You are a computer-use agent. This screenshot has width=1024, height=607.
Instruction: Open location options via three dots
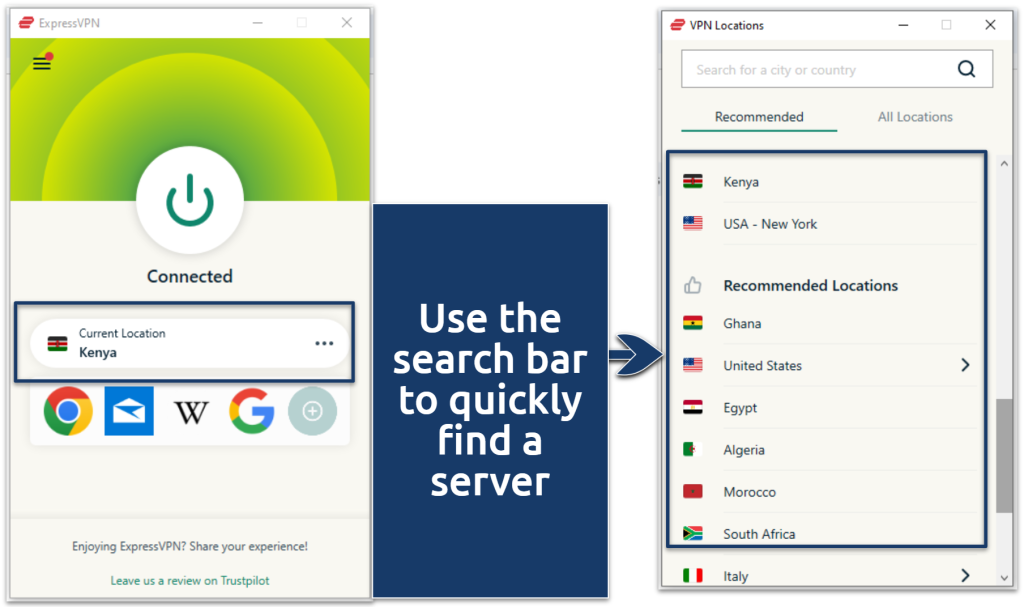click(324, 343)
